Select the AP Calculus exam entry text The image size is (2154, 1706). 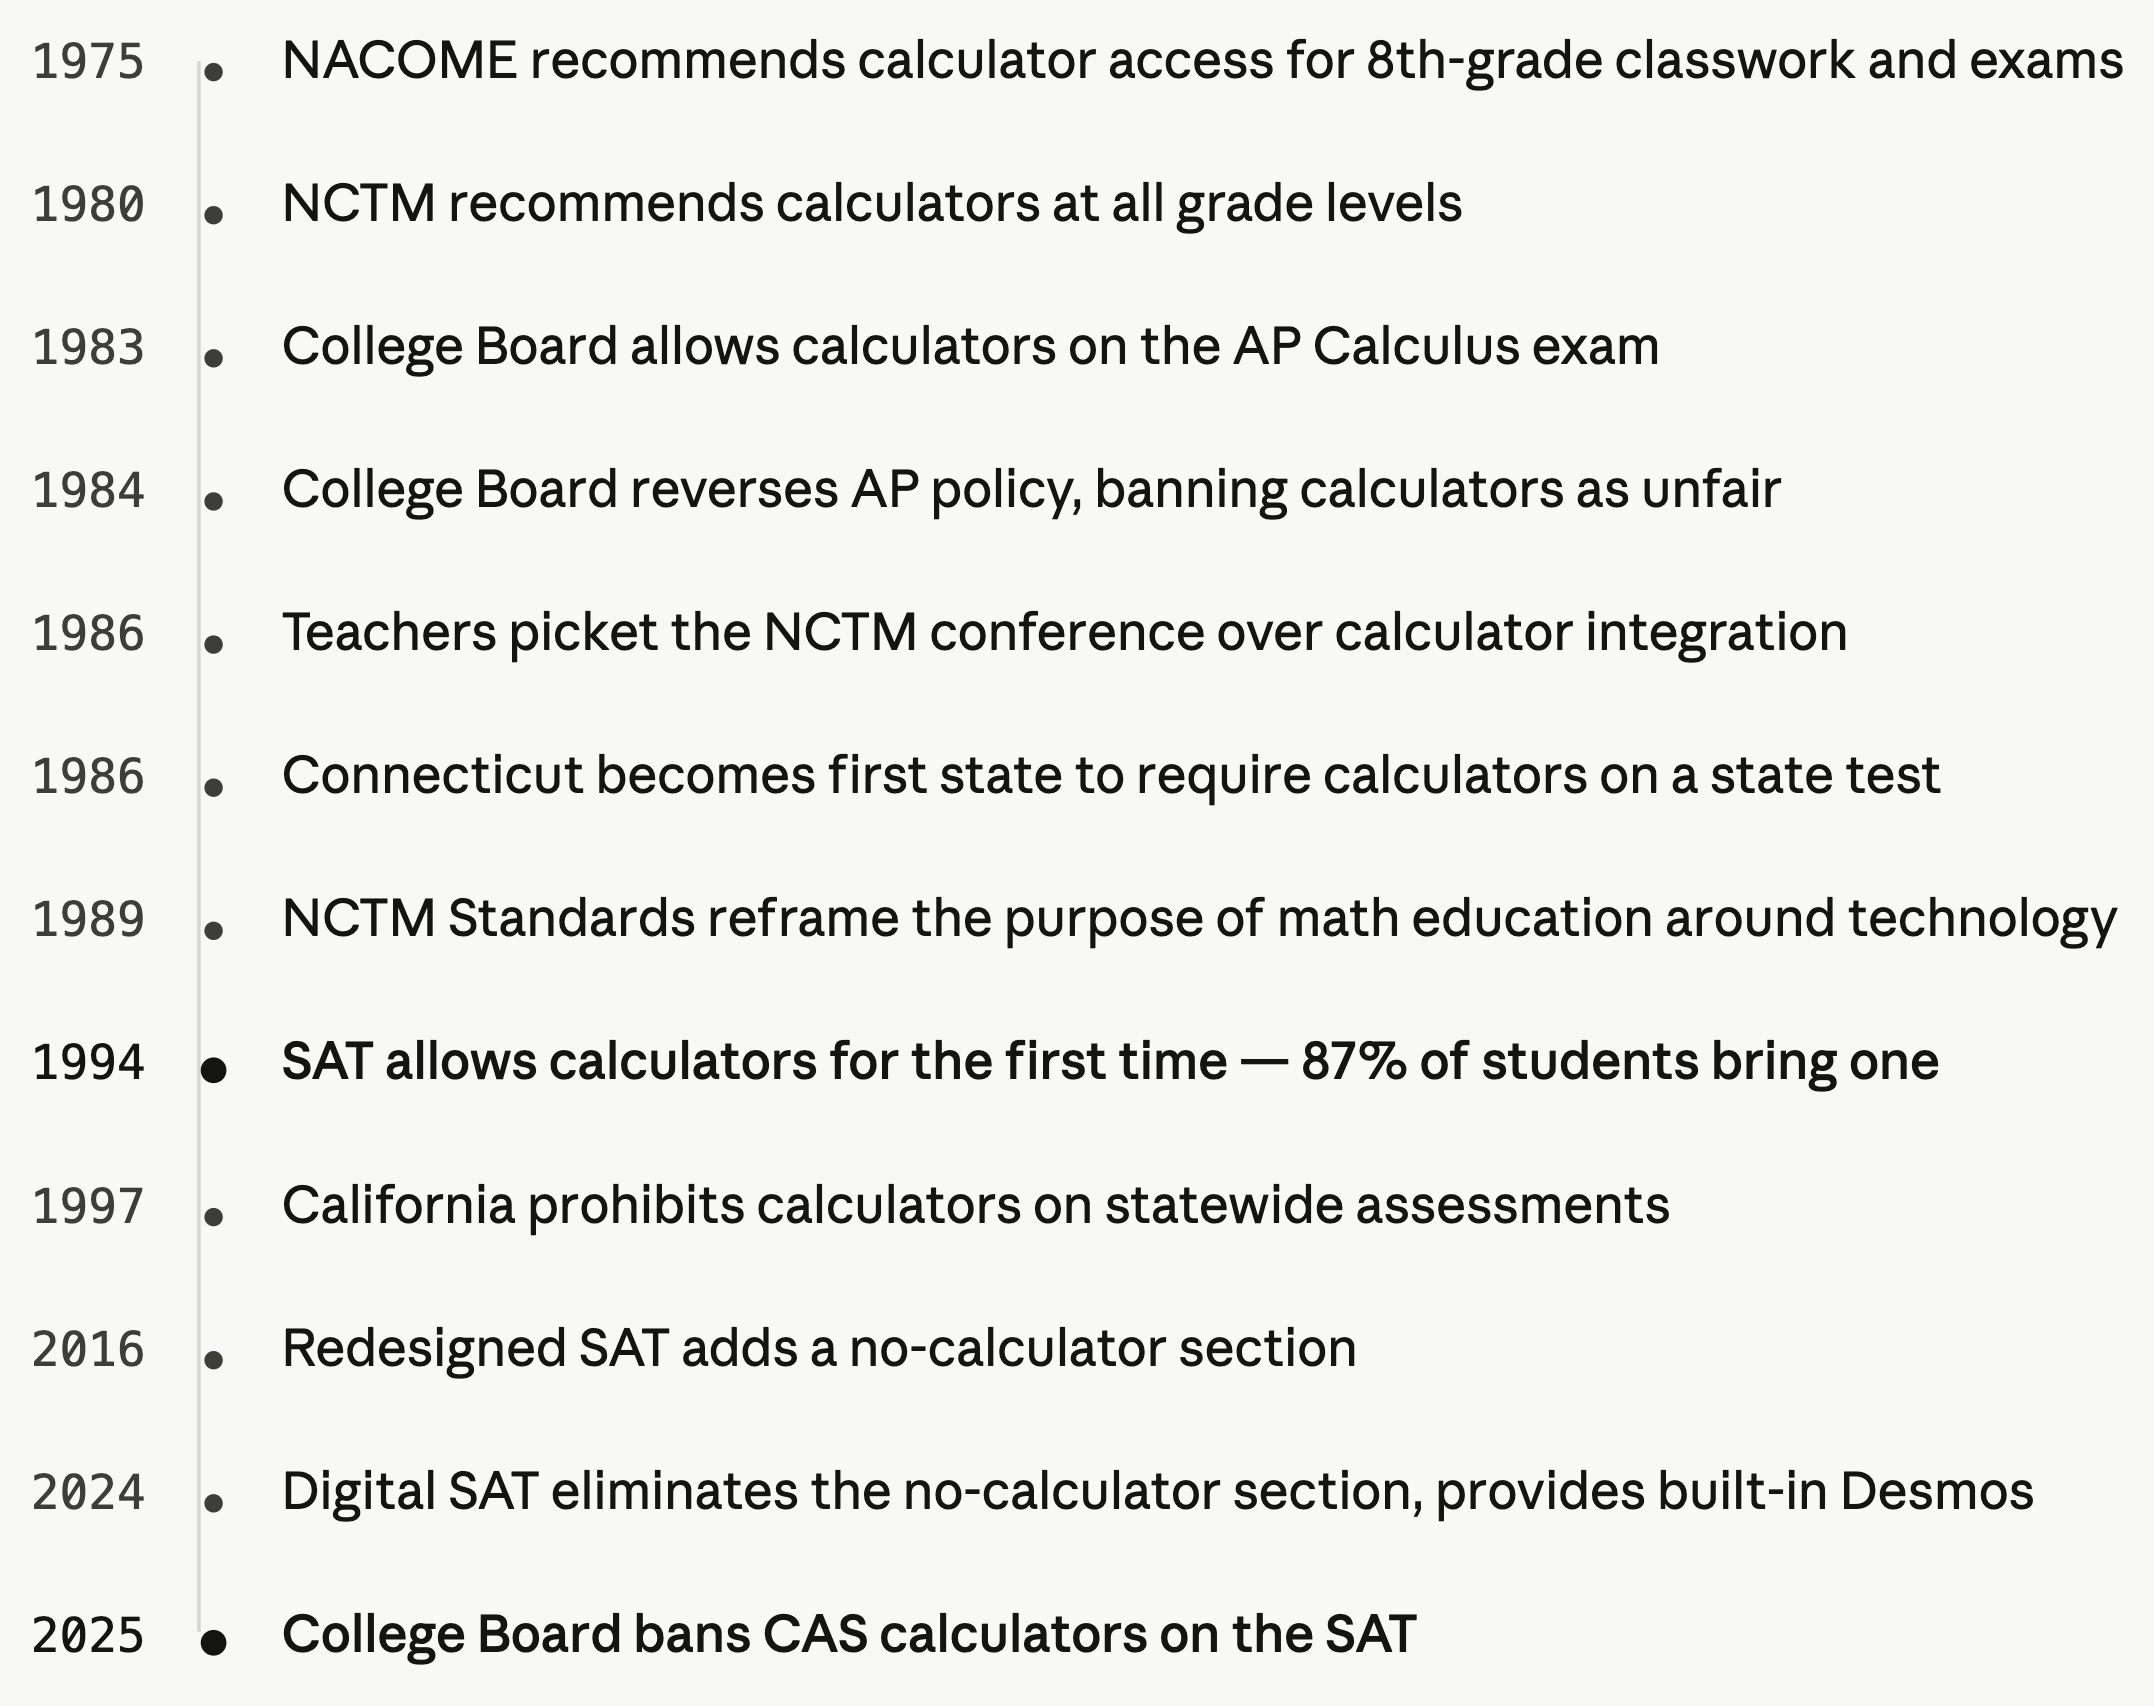click(x=970, y=347)
